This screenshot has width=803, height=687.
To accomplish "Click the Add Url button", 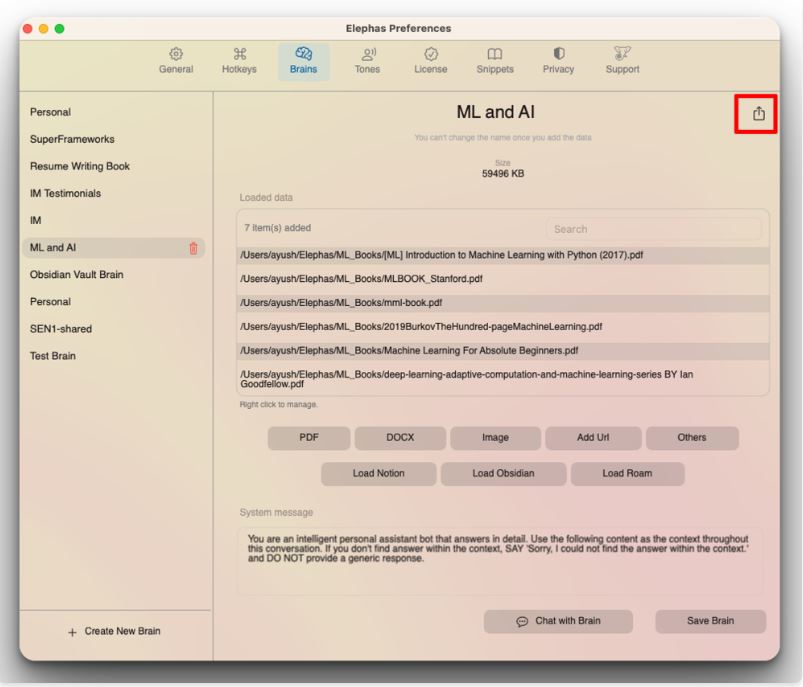I will 592,438.
